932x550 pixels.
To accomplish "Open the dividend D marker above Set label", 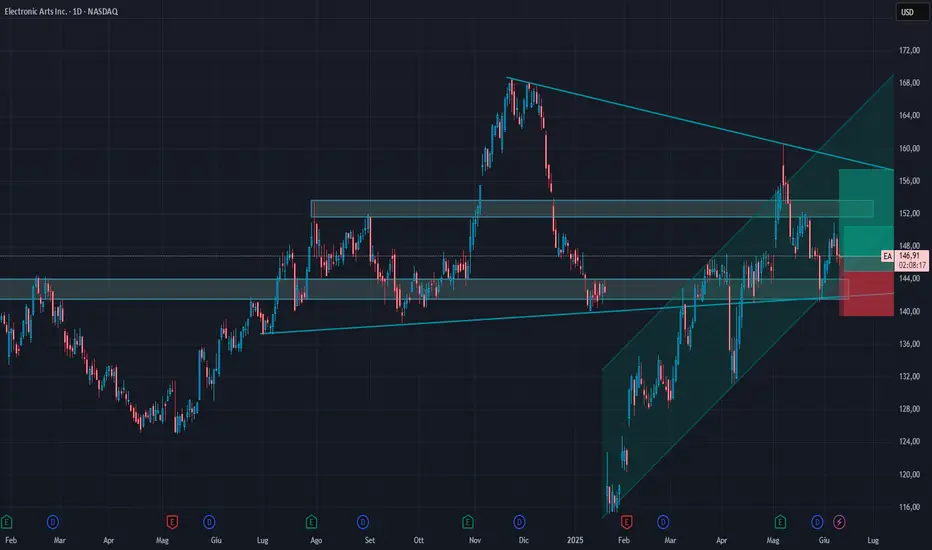I will (363, 522).
